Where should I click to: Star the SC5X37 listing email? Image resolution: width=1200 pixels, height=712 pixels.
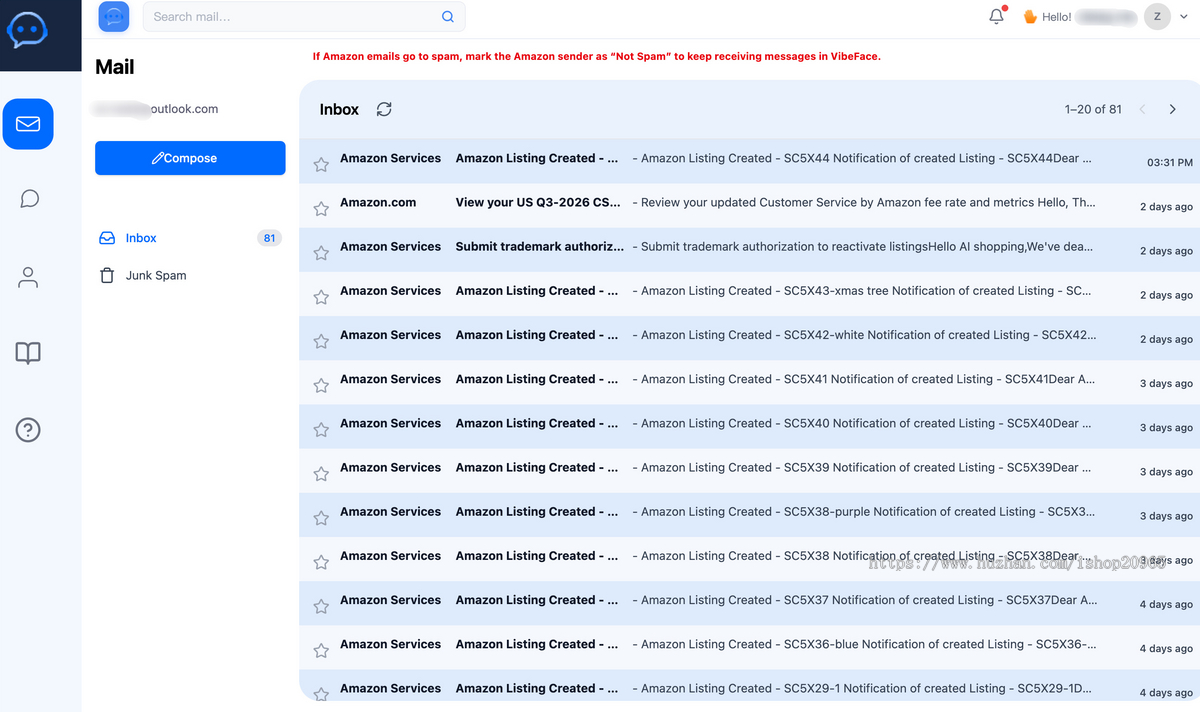321,606
